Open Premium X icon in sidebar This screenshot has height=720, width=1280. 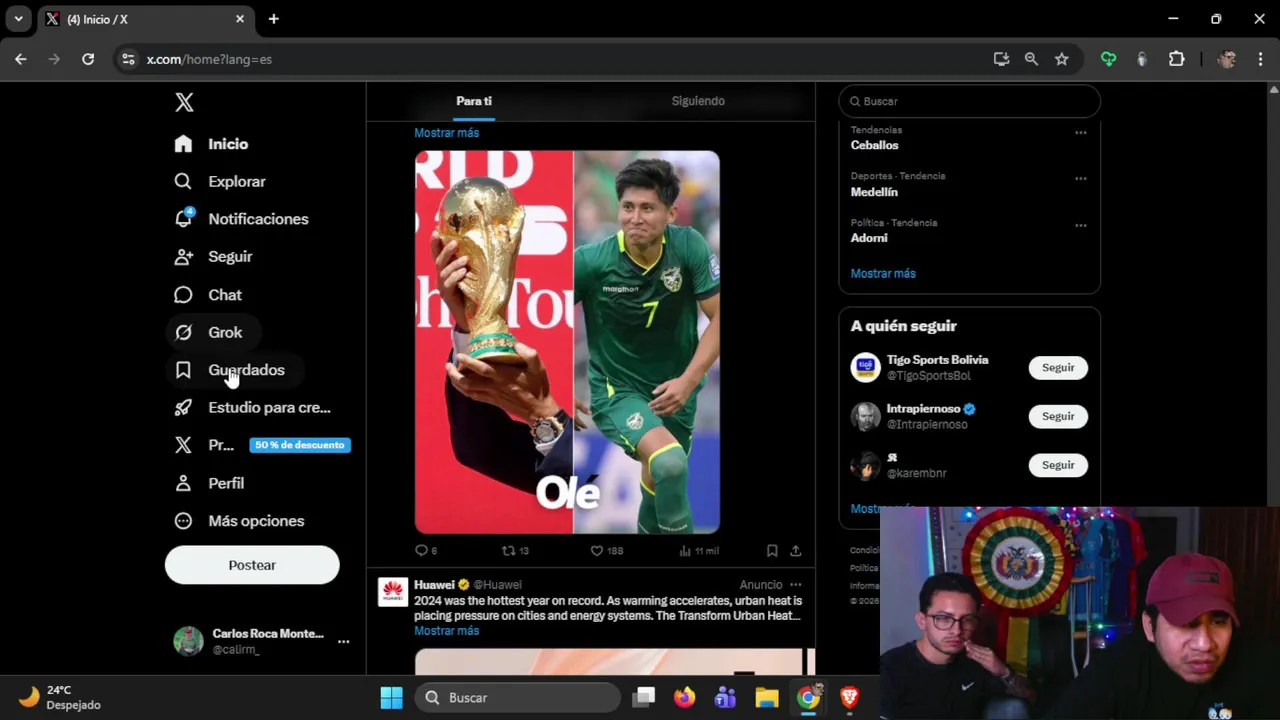tap(183, 445)
